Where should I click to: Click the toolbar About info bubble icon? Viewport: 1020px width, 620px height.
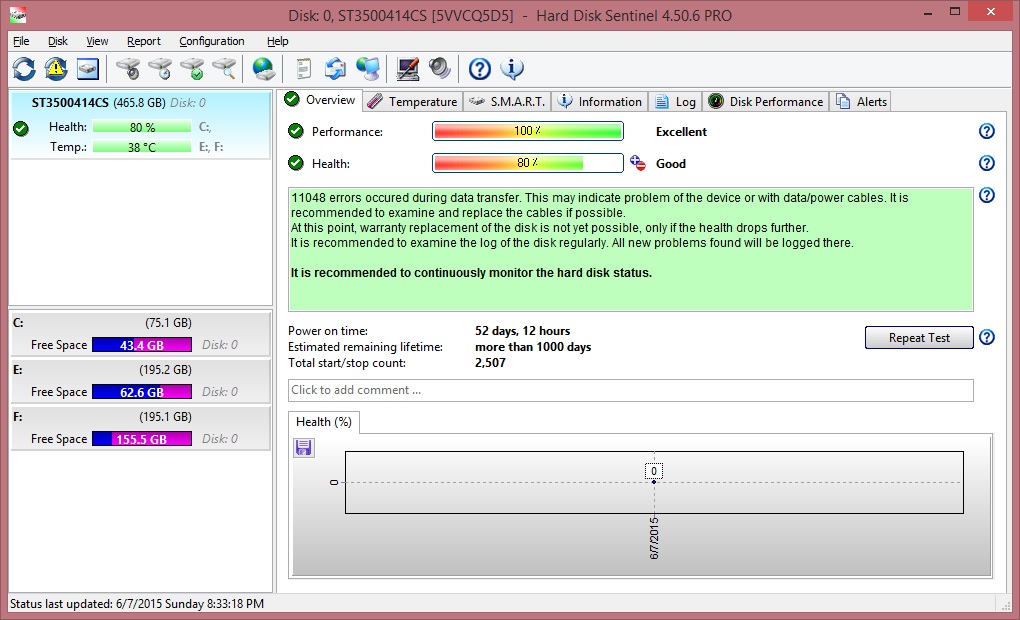click(x=512, y=68)
